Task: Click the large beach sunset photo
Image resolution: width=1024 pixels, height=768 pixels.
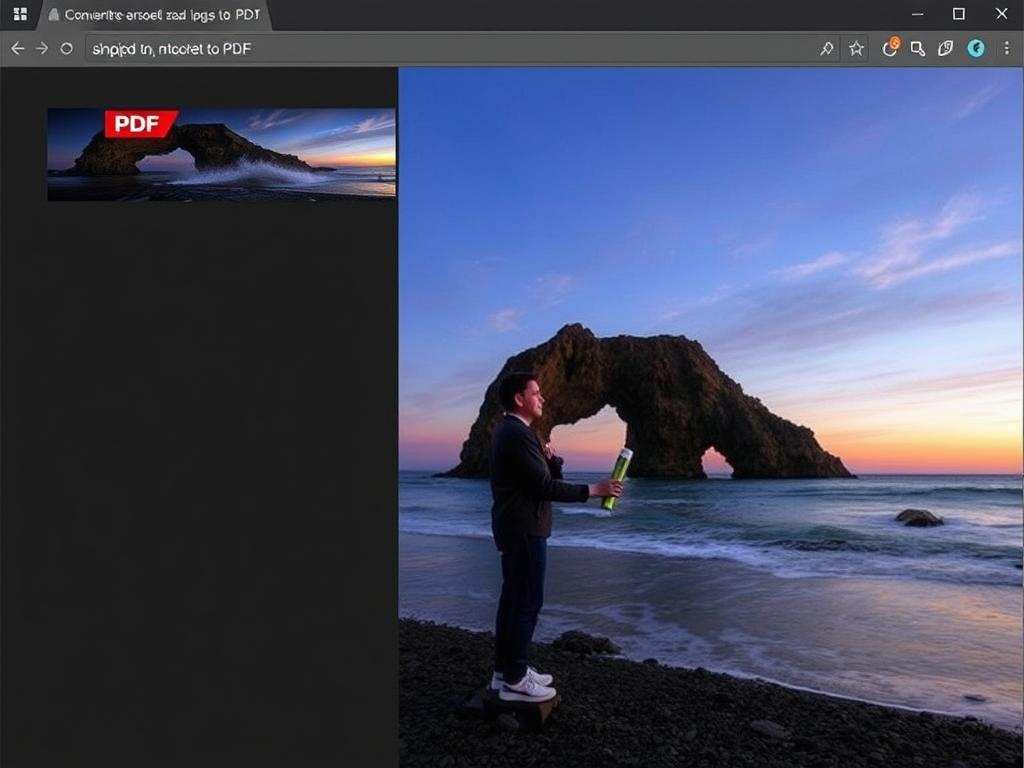Action: [711, 417]
